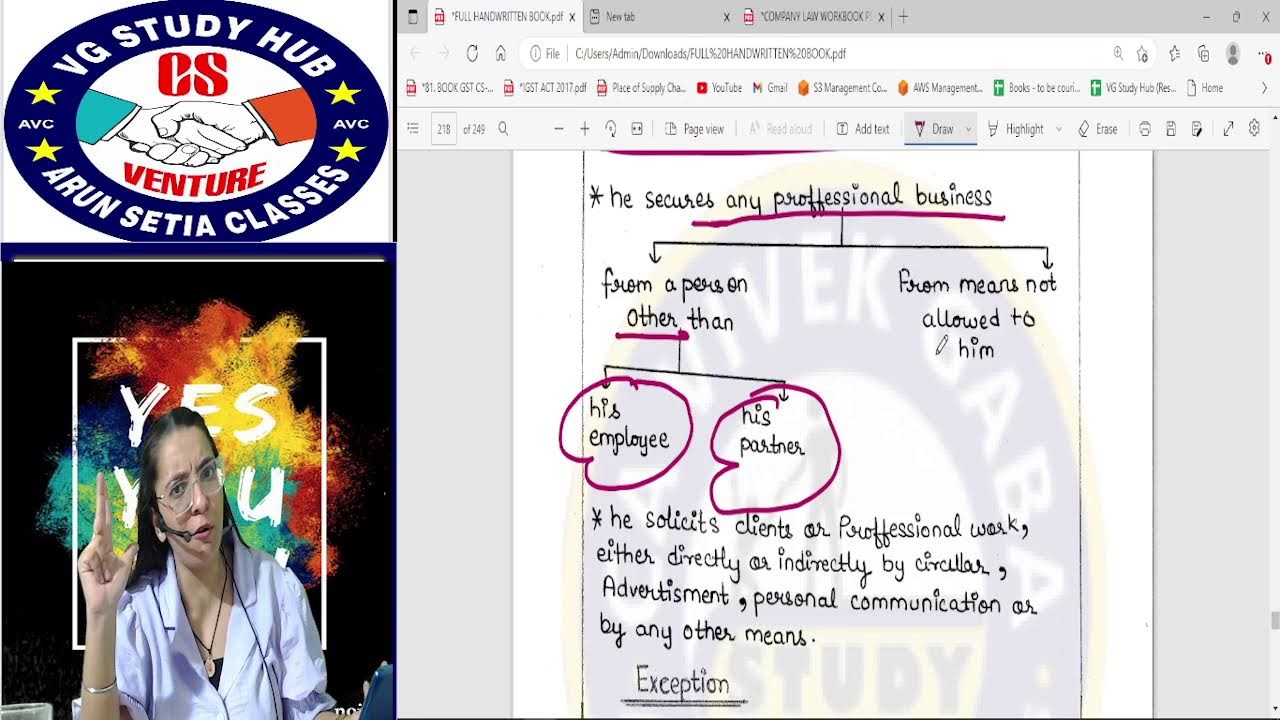1280x720 pixels.
Task: Open the VG Study Hub bookmark
Action: click(x=1133, y=88)
